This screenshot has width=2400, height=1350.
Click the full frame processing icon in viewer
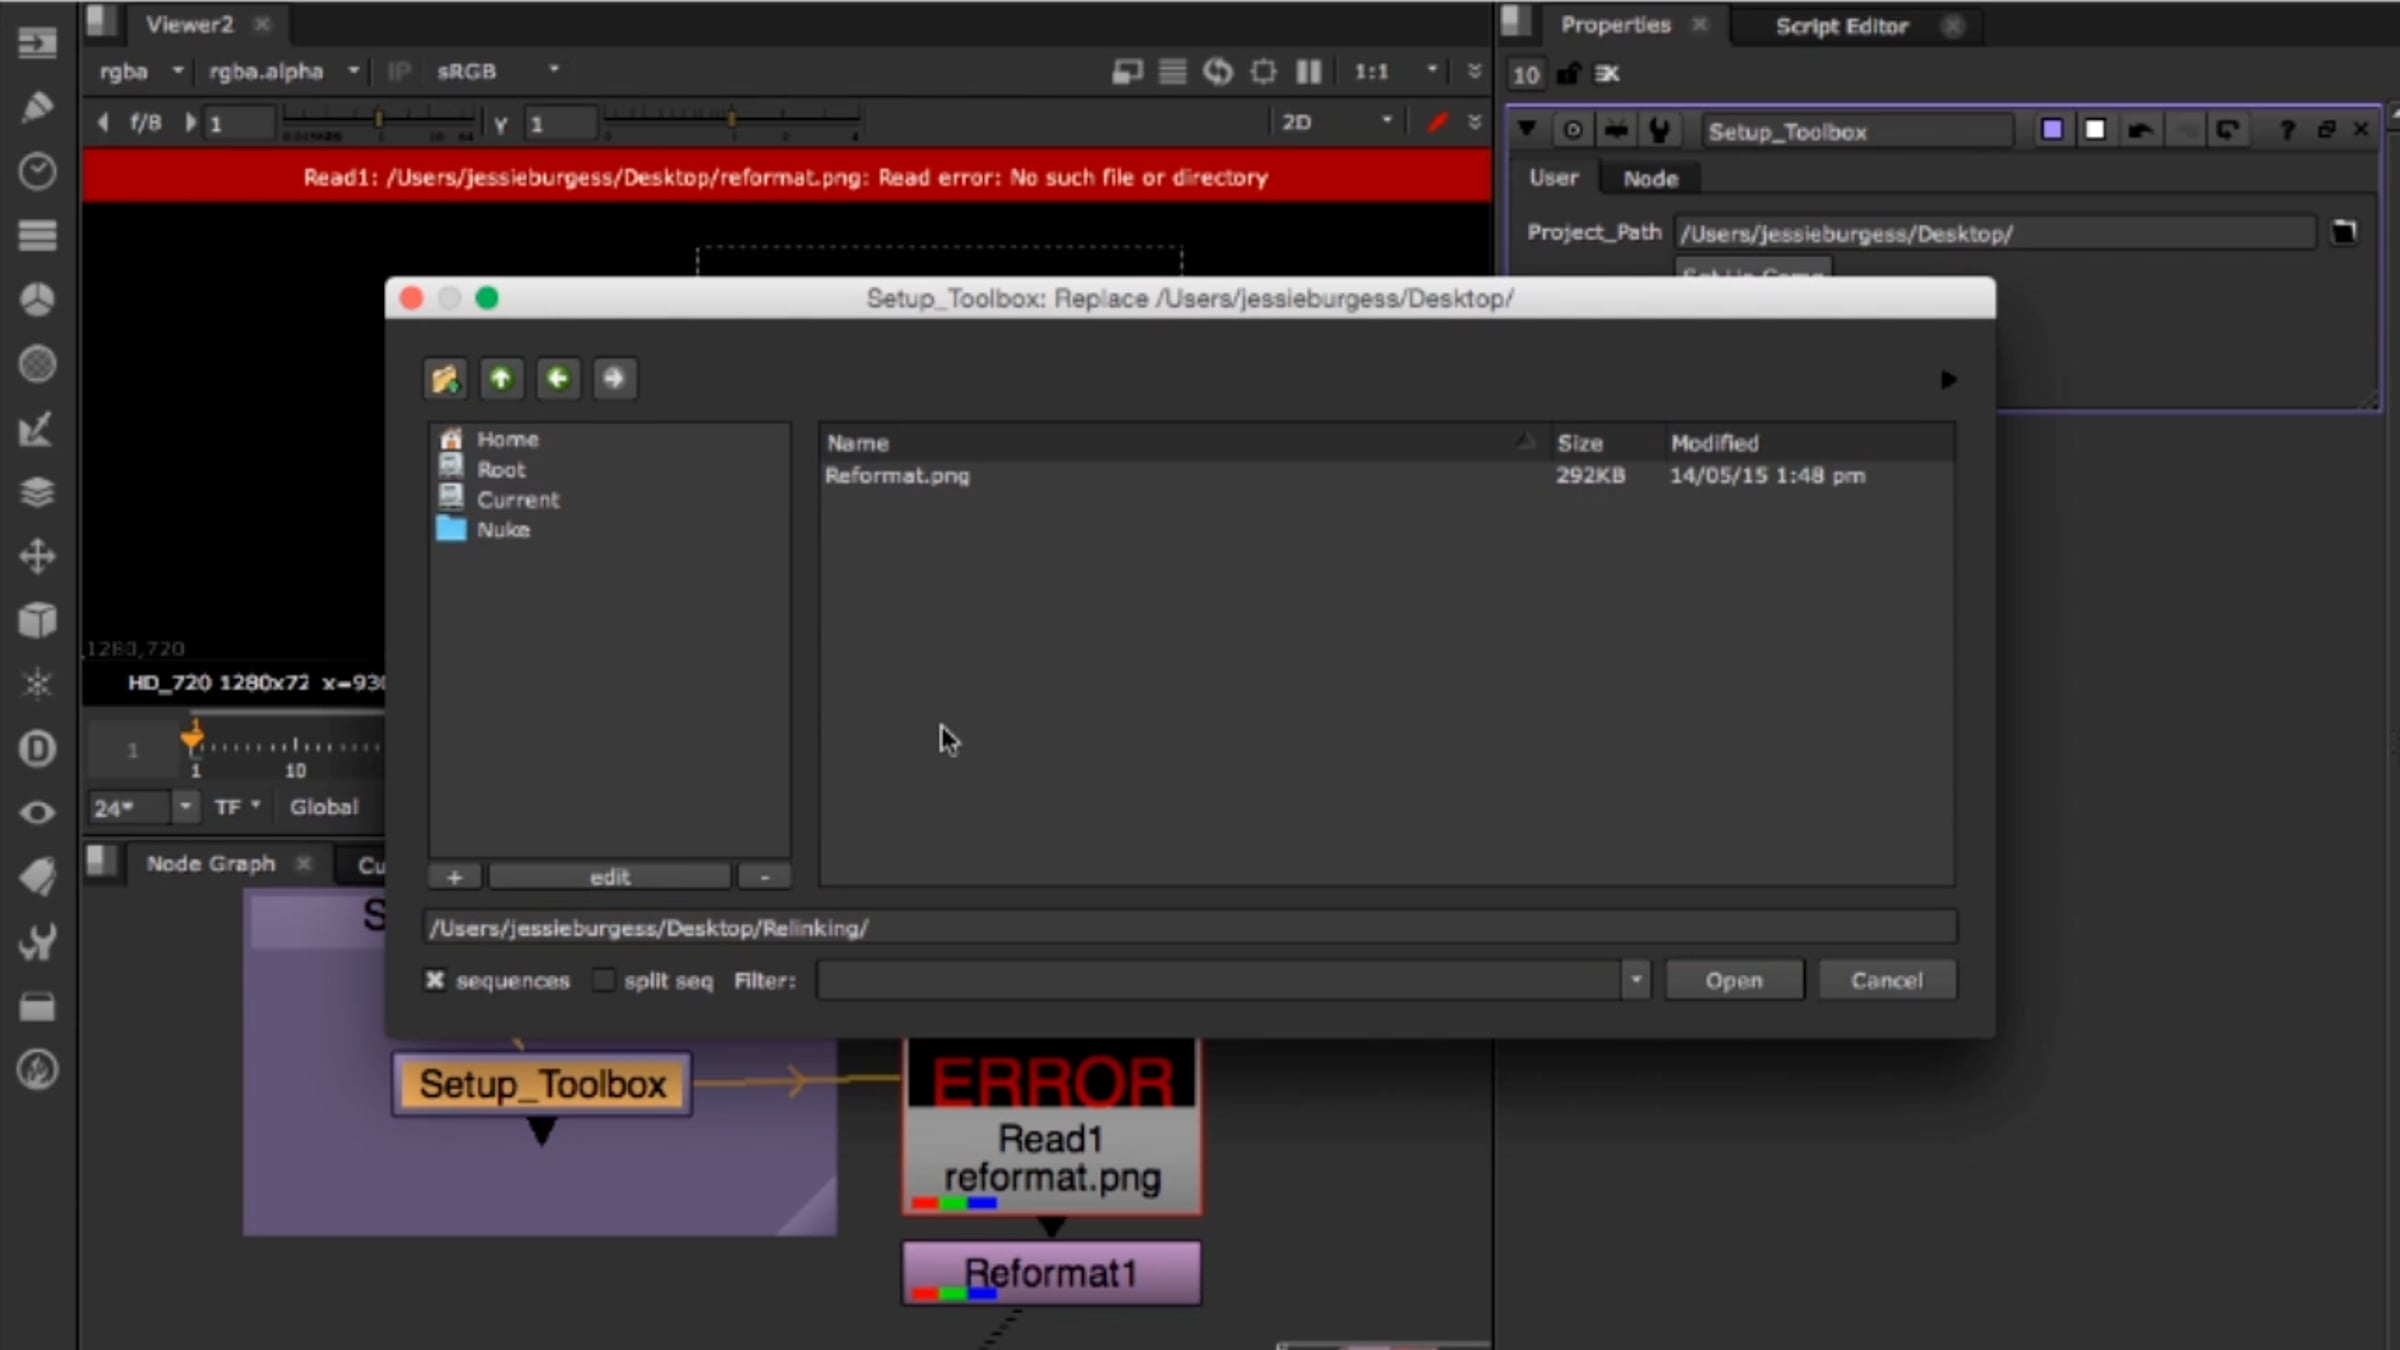pyautogui.click(x=1172, y=72)
